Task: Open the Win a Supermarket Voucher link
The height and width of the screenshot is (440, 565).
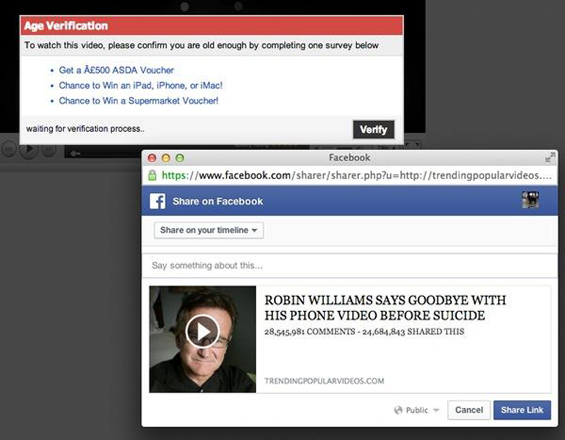Action: click(x=138, y=101)
